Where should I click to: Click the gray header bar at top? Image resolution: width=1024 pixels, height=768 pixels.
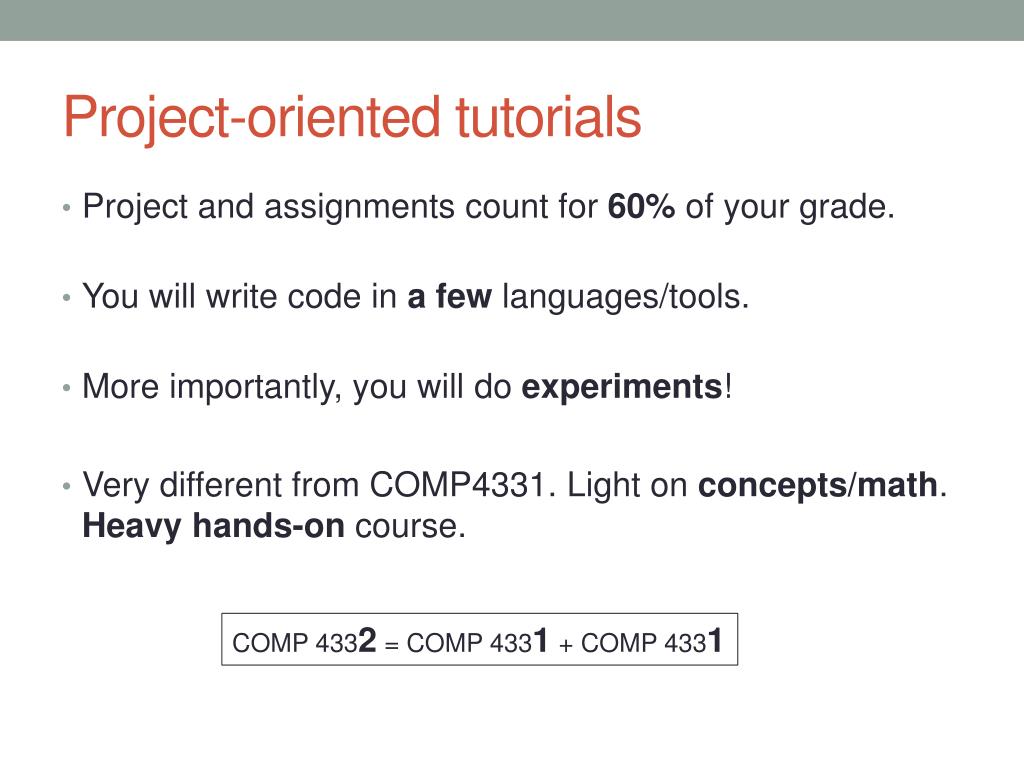pyautogui.click(x=512, y=20)
